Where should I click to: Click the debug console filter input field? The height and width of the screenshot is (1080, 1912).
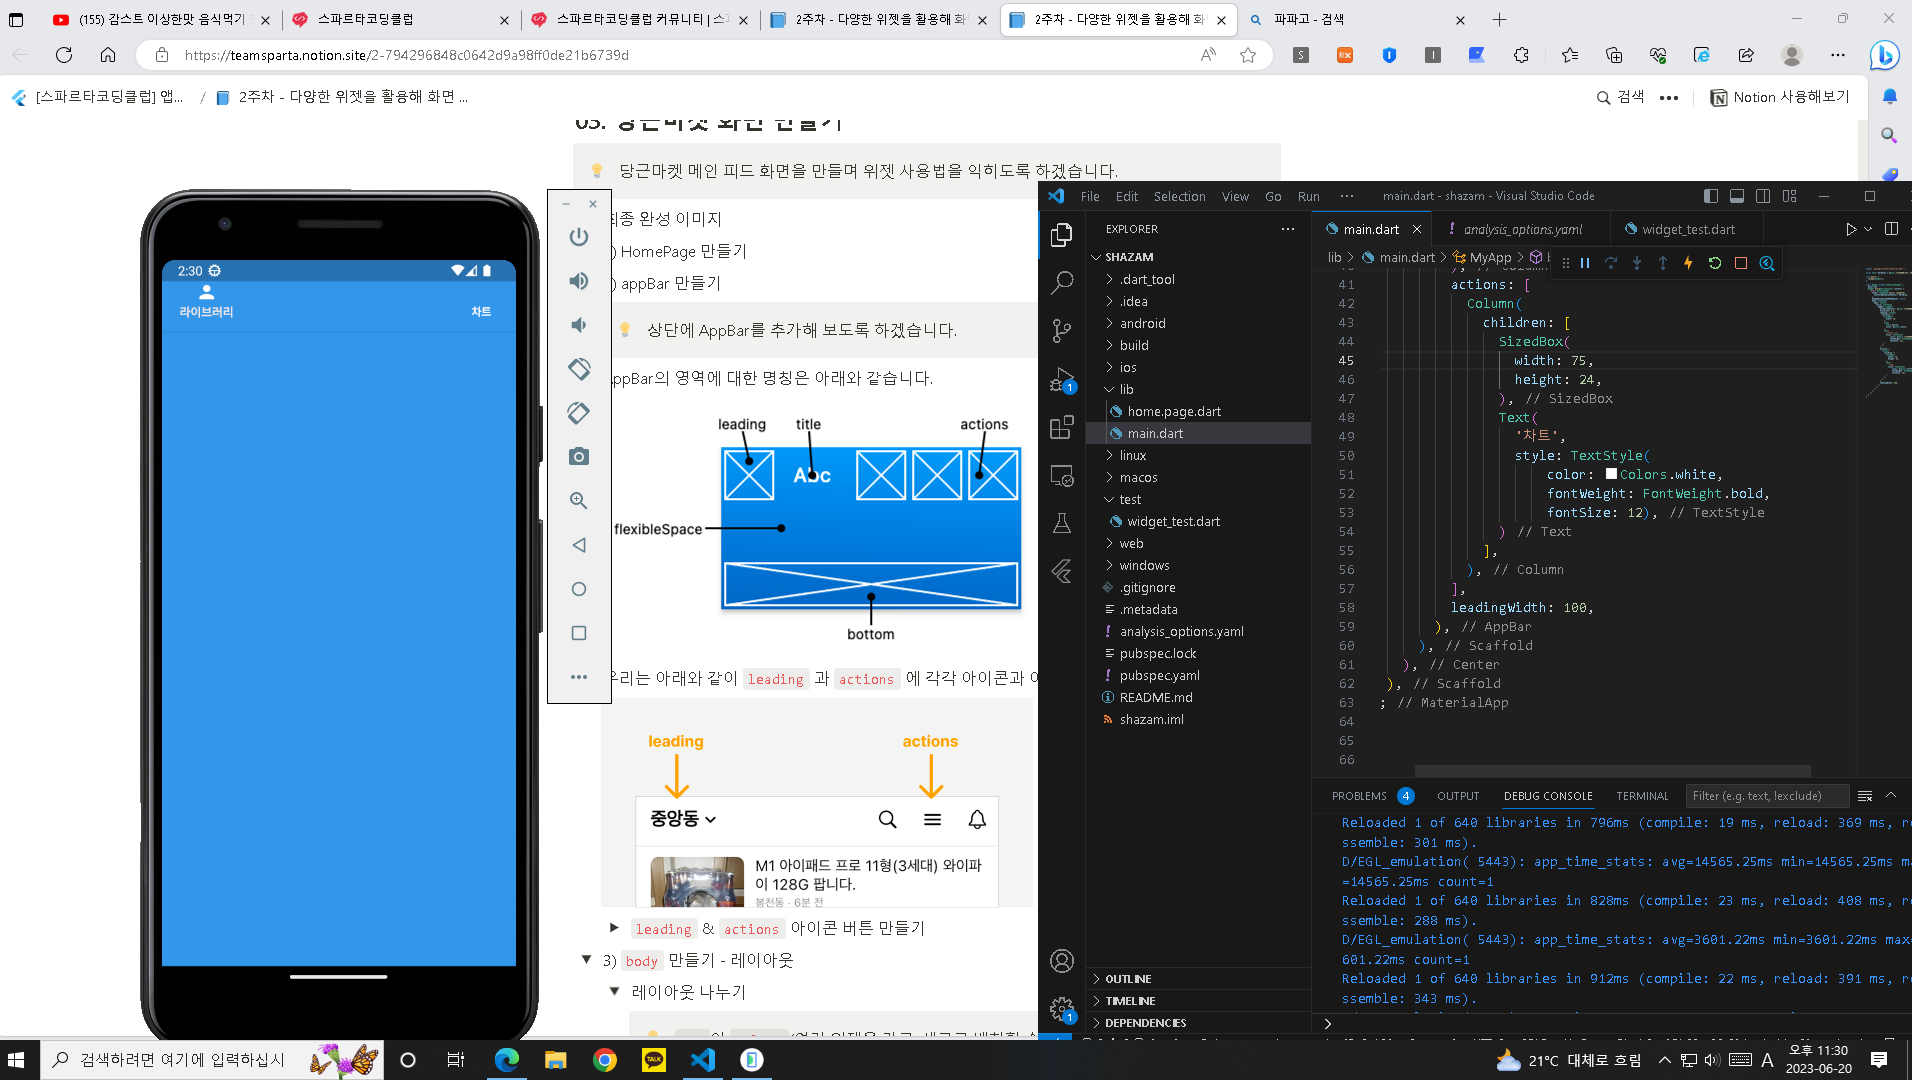pyautogui.click(x=1766, y=796)
